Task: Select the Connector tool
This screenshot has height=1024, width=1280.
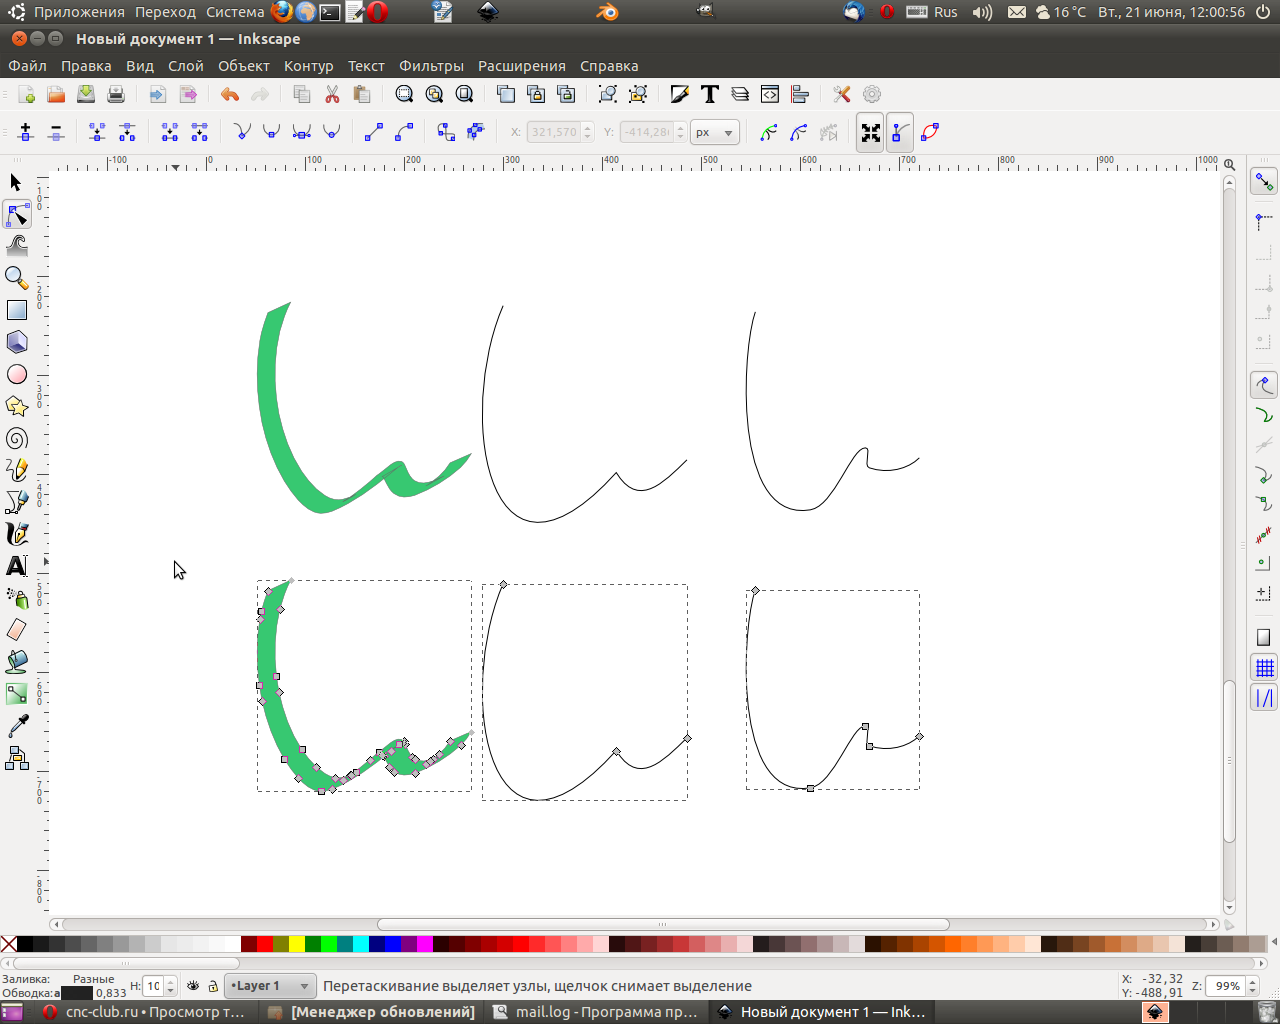Action: pos(16,759)
